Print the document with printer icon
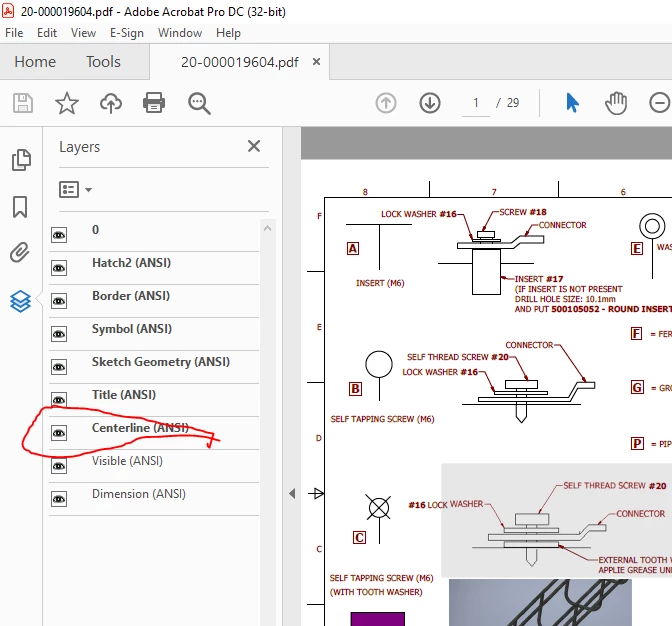Screen dimensions: 672x626 pyautogui.click(x=154, y=103)
